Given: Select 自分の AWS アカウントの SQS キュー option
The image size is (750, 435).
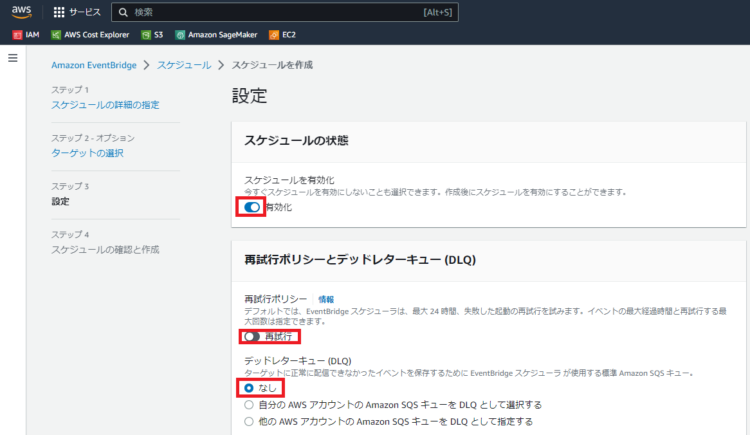Looking at the screenshot, I should tap(249, 405).
